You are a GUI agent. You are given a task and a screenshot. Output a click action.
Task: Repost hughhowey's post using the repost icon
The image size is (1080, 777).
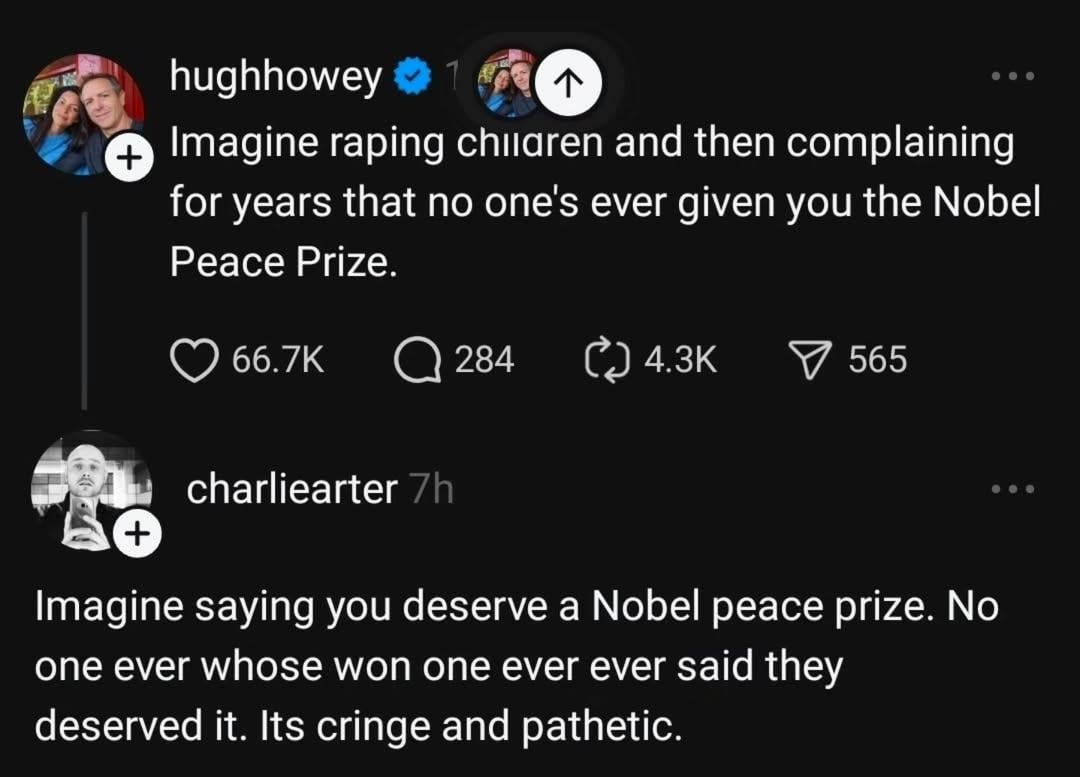604,360
